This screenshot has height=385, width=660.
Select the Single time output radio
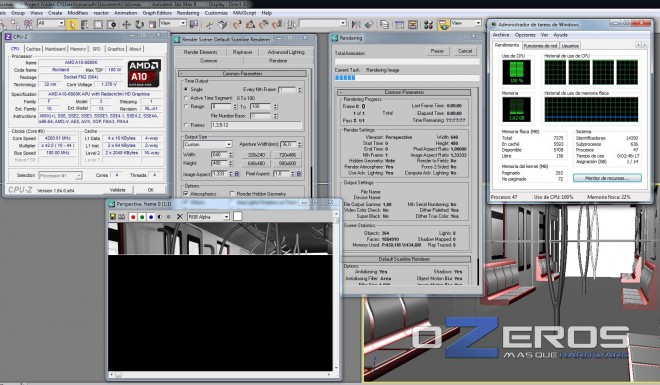click(186, 89)
